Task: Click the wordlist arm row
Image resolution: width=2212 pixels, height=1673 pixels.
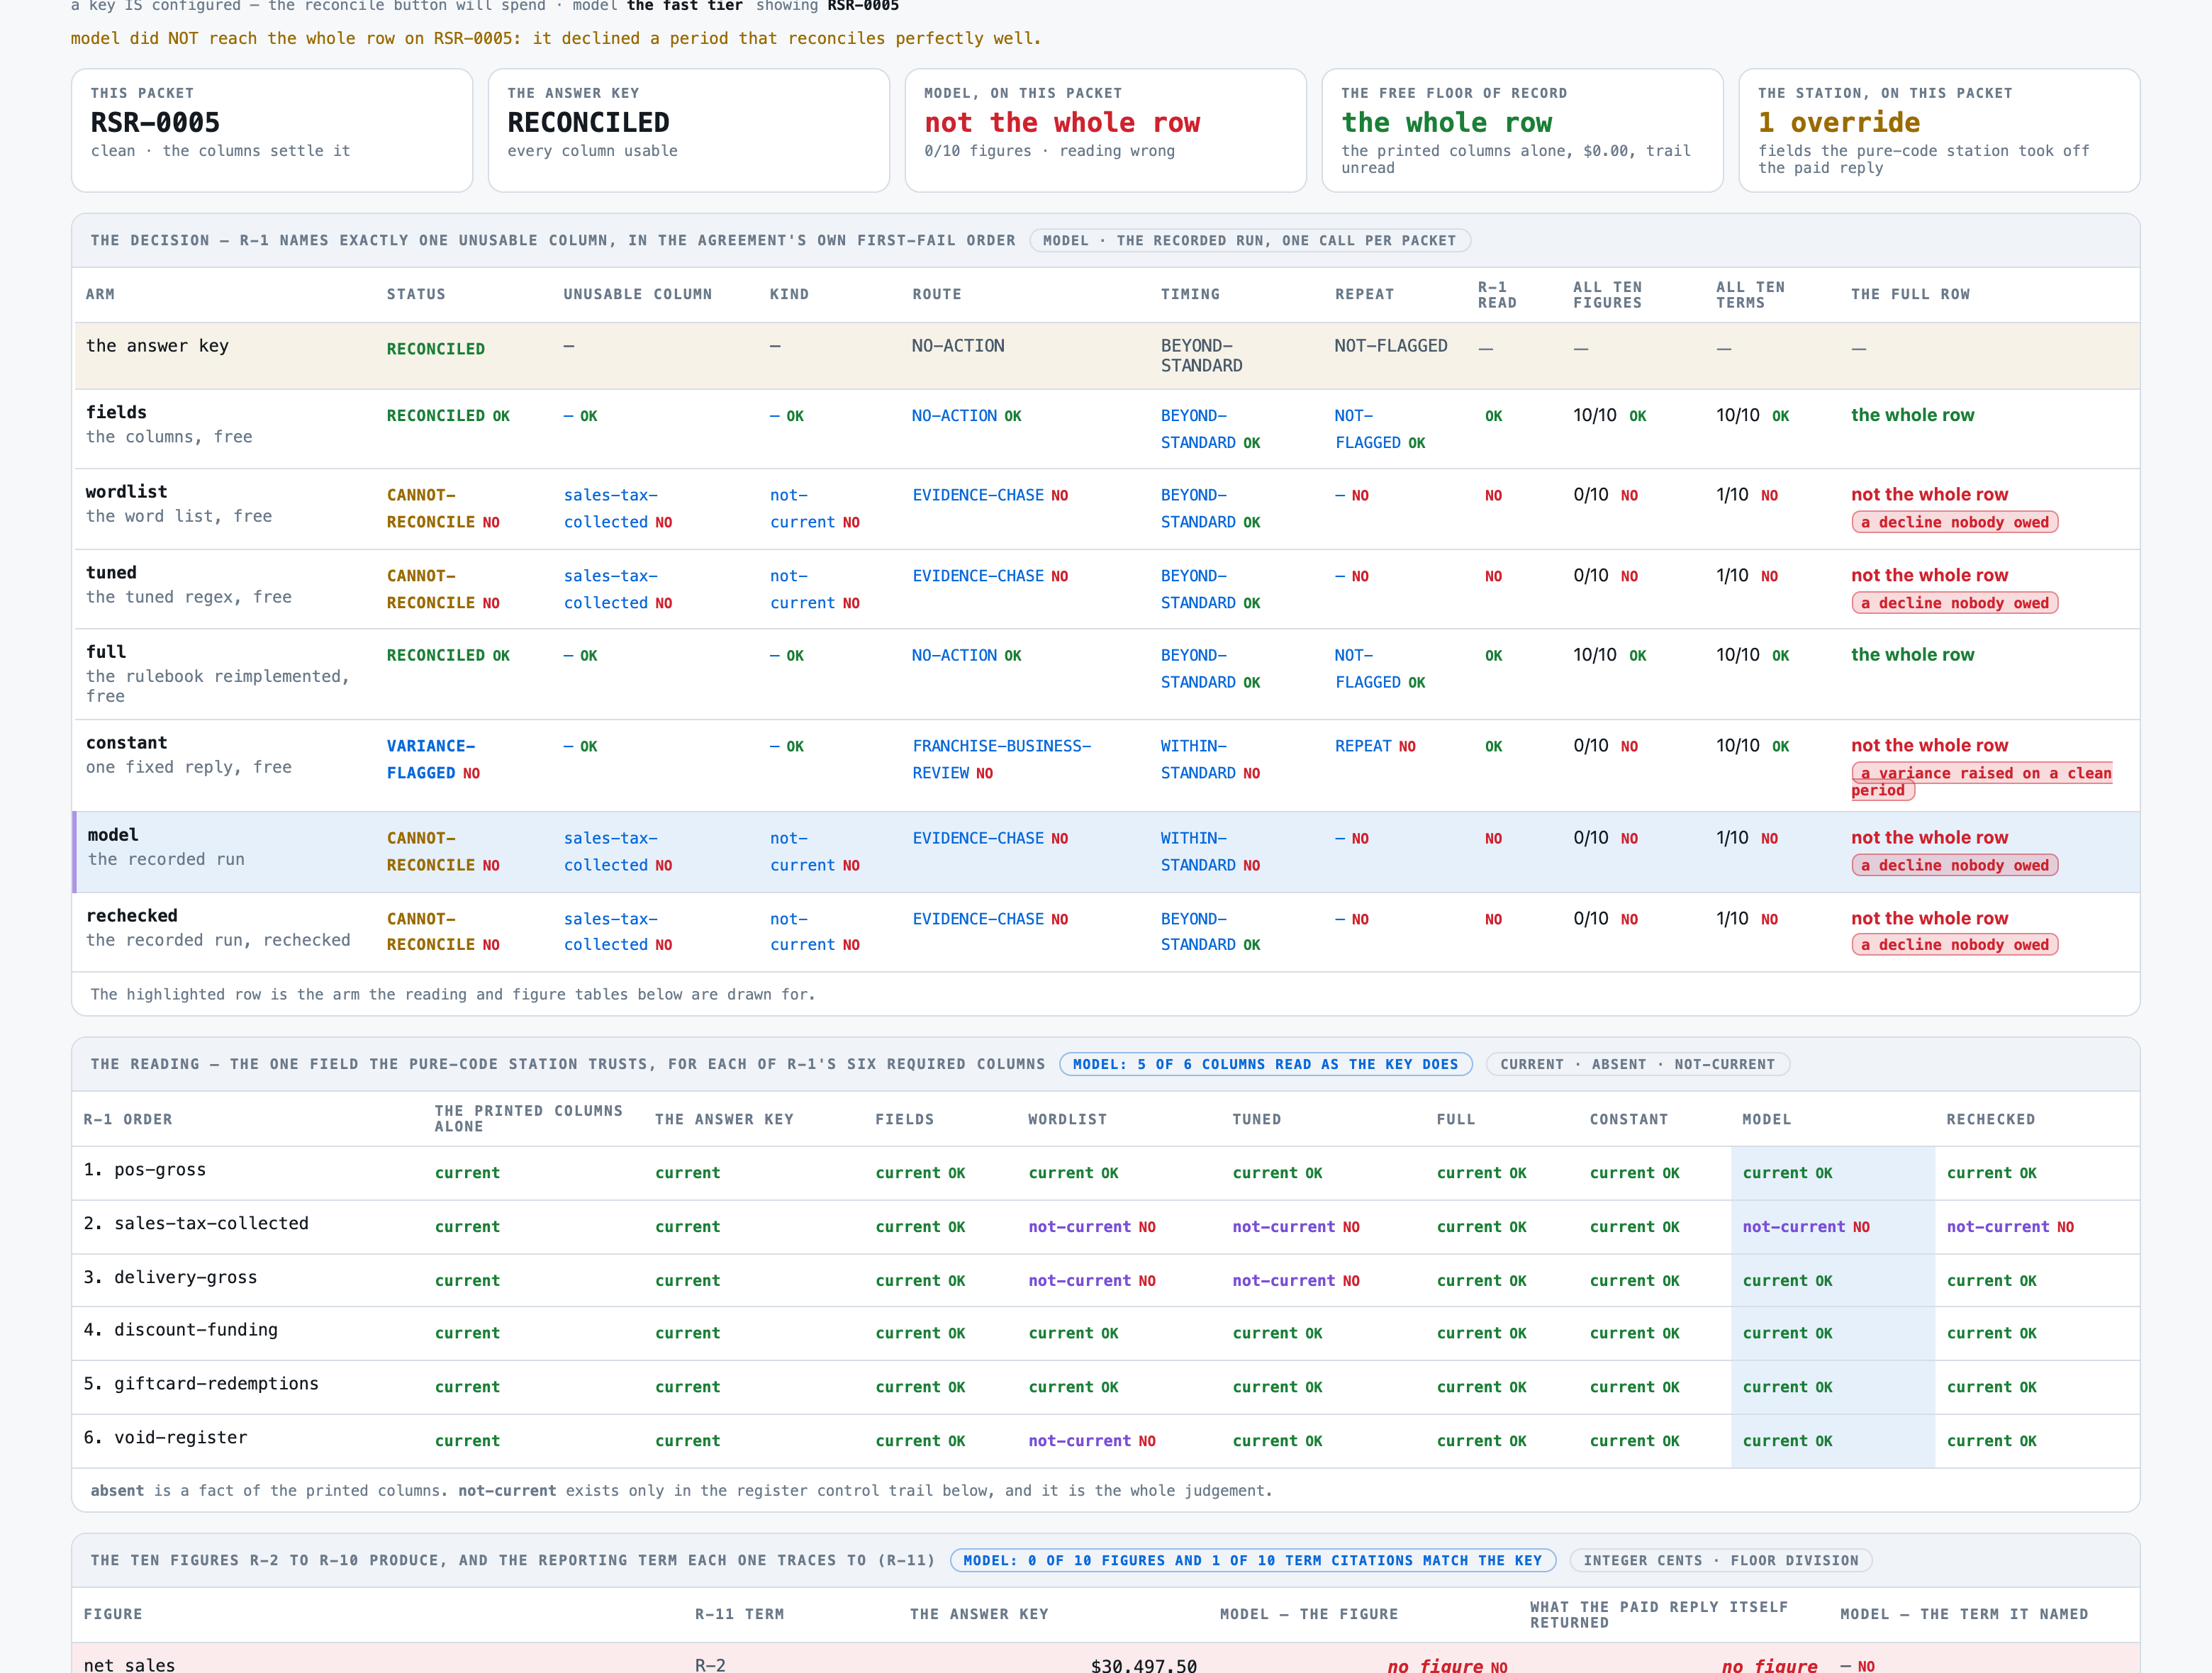Action: pyautogui.click(x=1106, y=508)
